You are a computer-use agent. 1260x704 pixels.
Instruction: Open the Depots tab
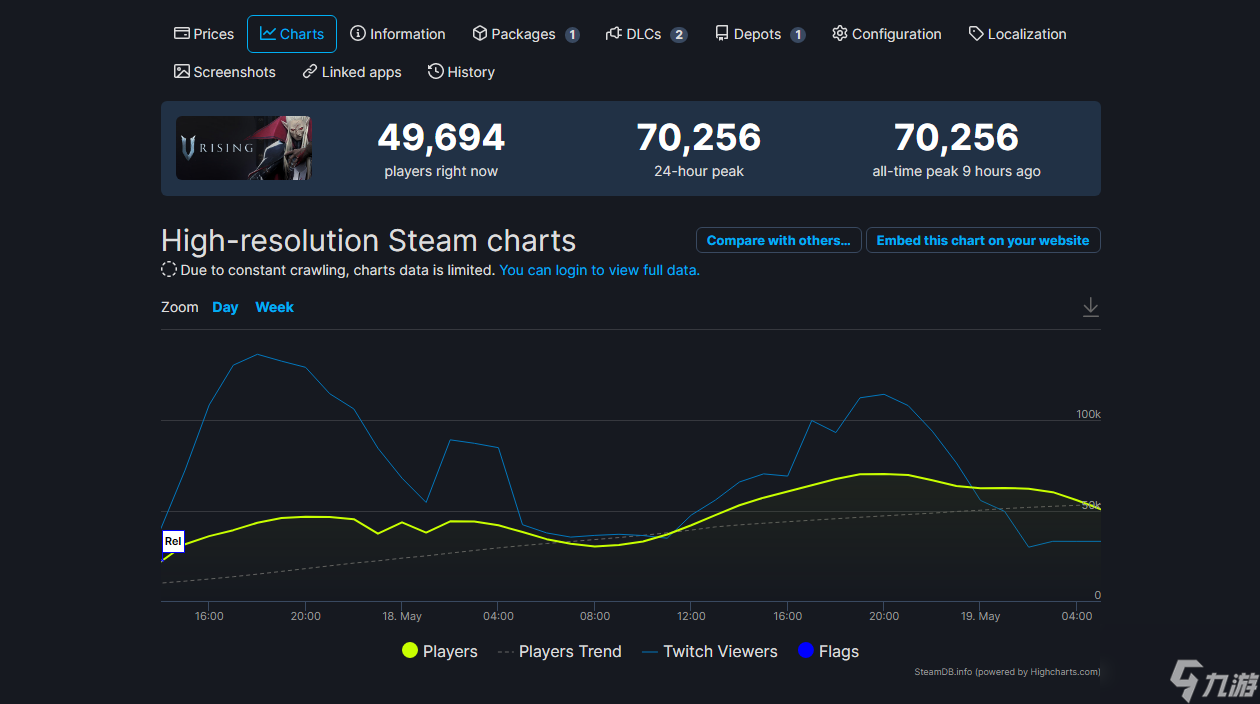760,34
